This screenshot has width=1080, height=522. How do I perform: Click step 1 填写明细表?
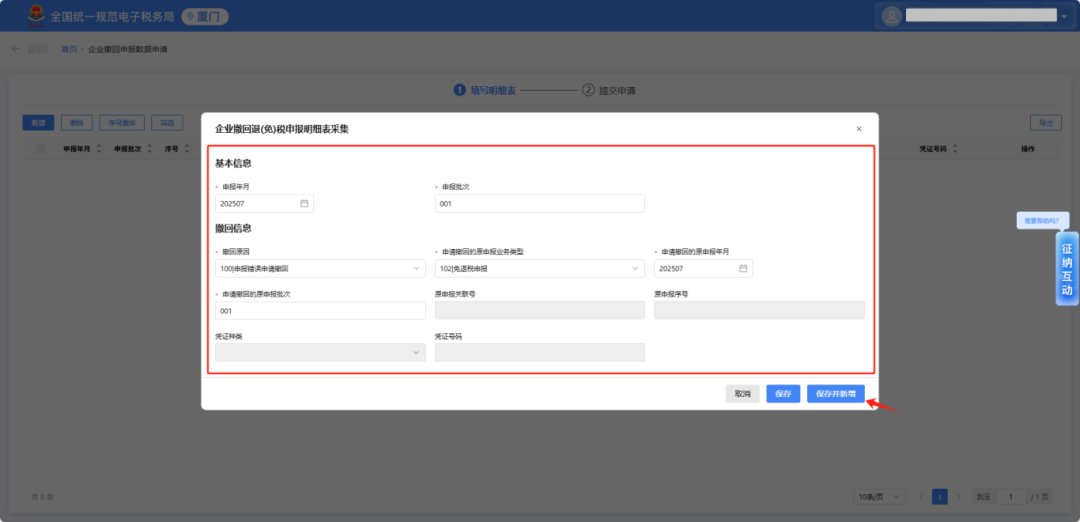point(485,90)
